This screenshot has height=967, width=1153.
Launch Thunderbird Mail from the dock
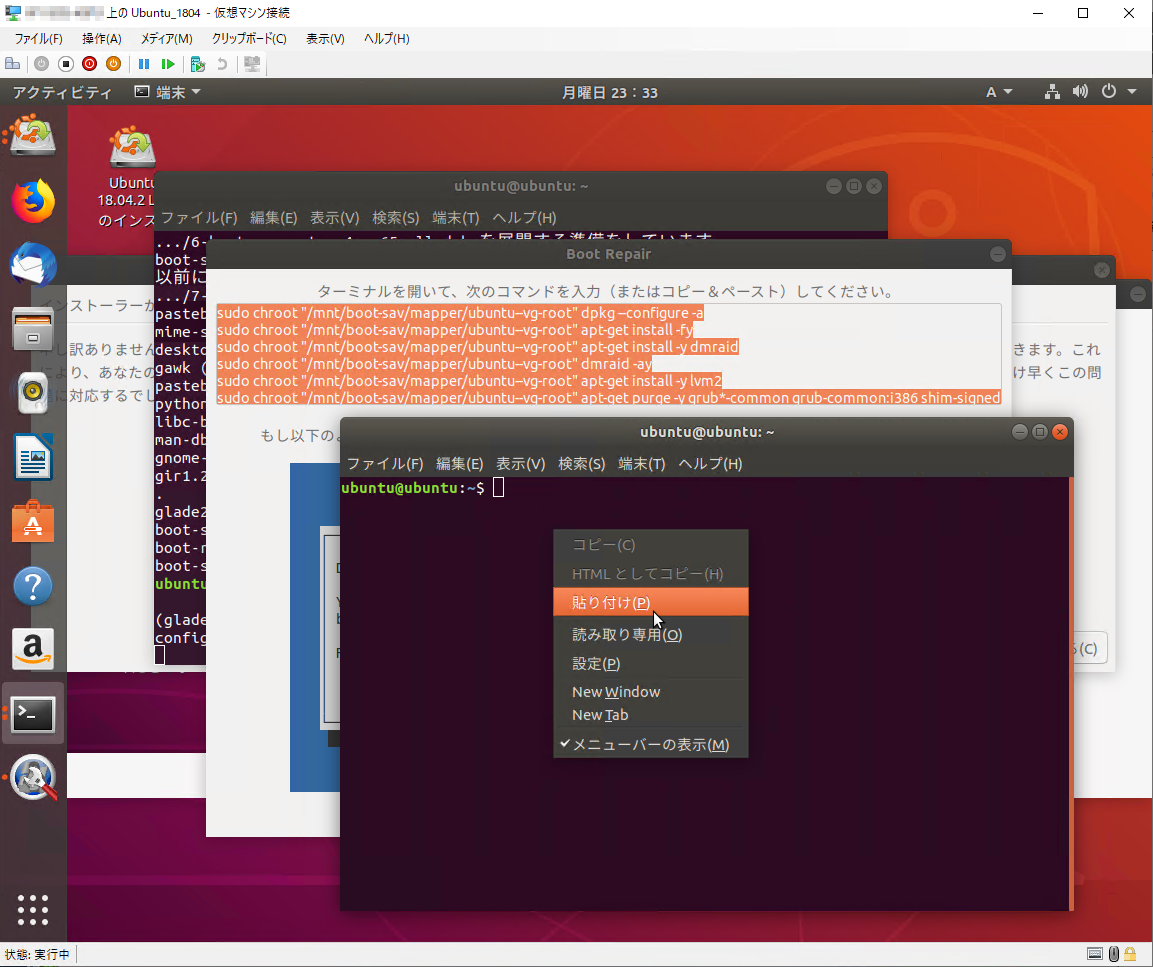coord(33,263)
